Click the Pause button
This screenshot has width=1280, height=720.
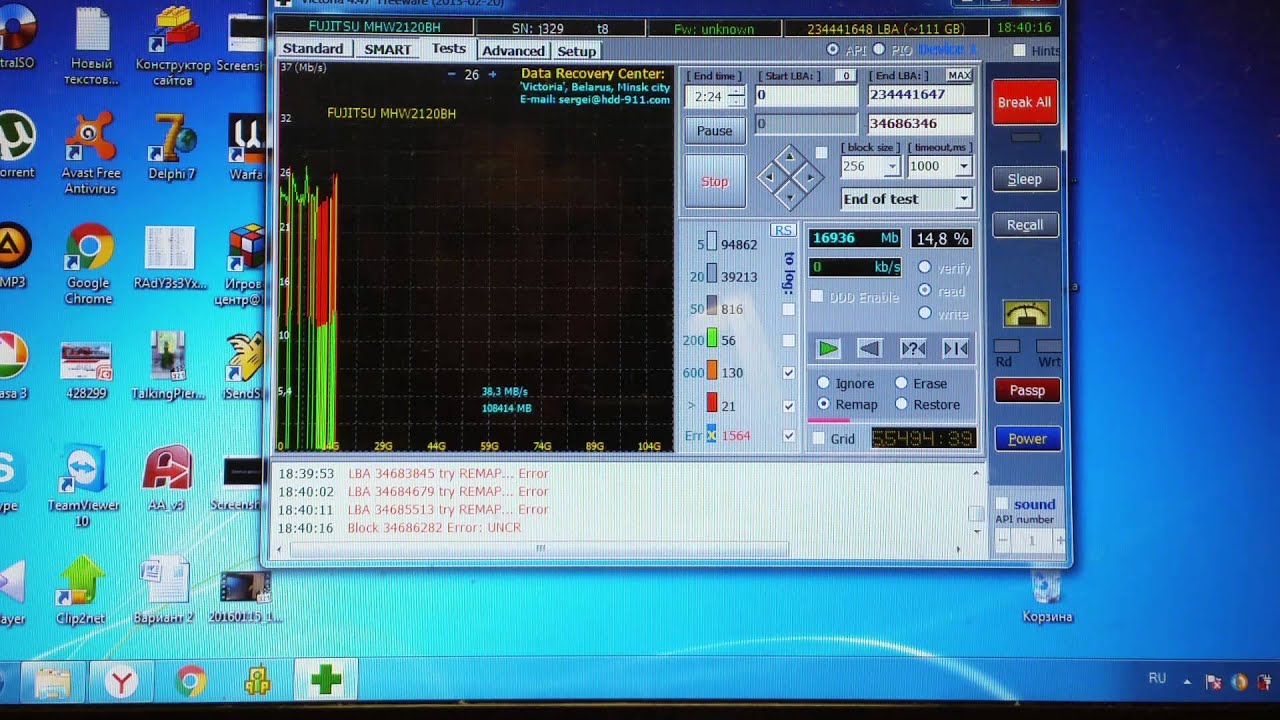point(714,130)
